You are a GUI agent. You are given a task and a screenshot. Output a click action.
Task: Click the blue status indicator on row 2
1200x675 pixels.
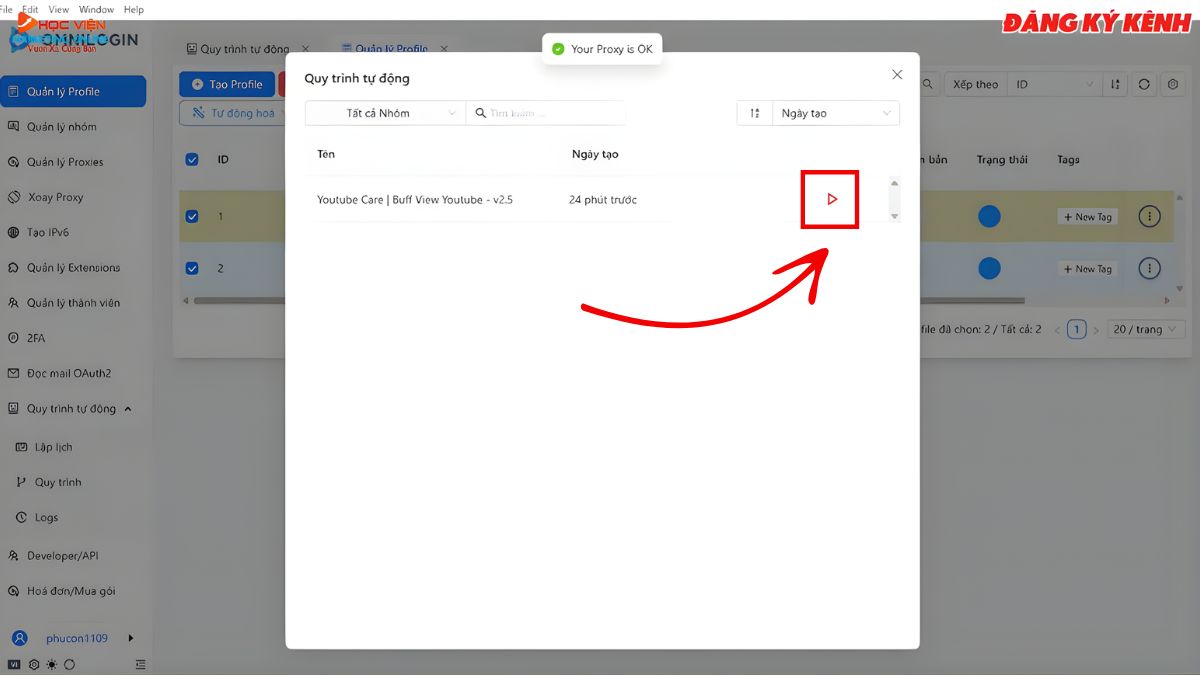click(989, 268)
